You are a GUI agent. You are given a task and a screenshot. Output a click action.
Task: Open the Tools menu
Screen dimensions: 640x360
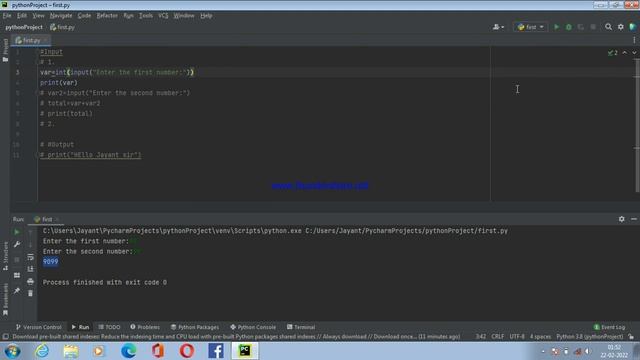pos(146,16)
